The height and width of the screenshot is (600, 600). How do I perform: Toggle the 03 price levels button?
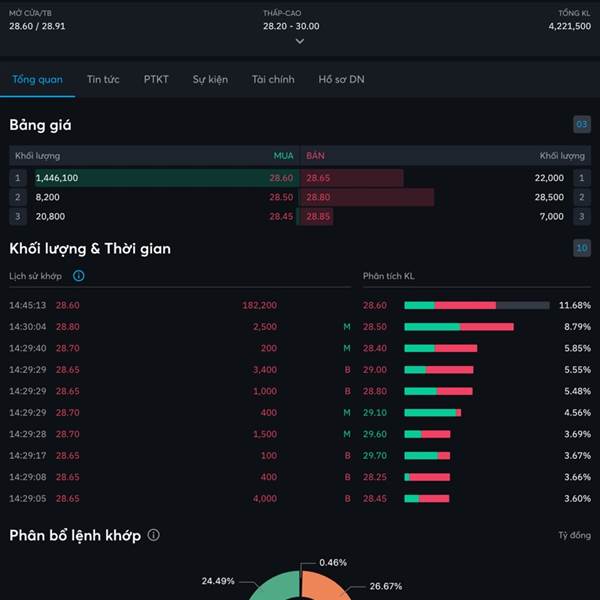point(582,124)
